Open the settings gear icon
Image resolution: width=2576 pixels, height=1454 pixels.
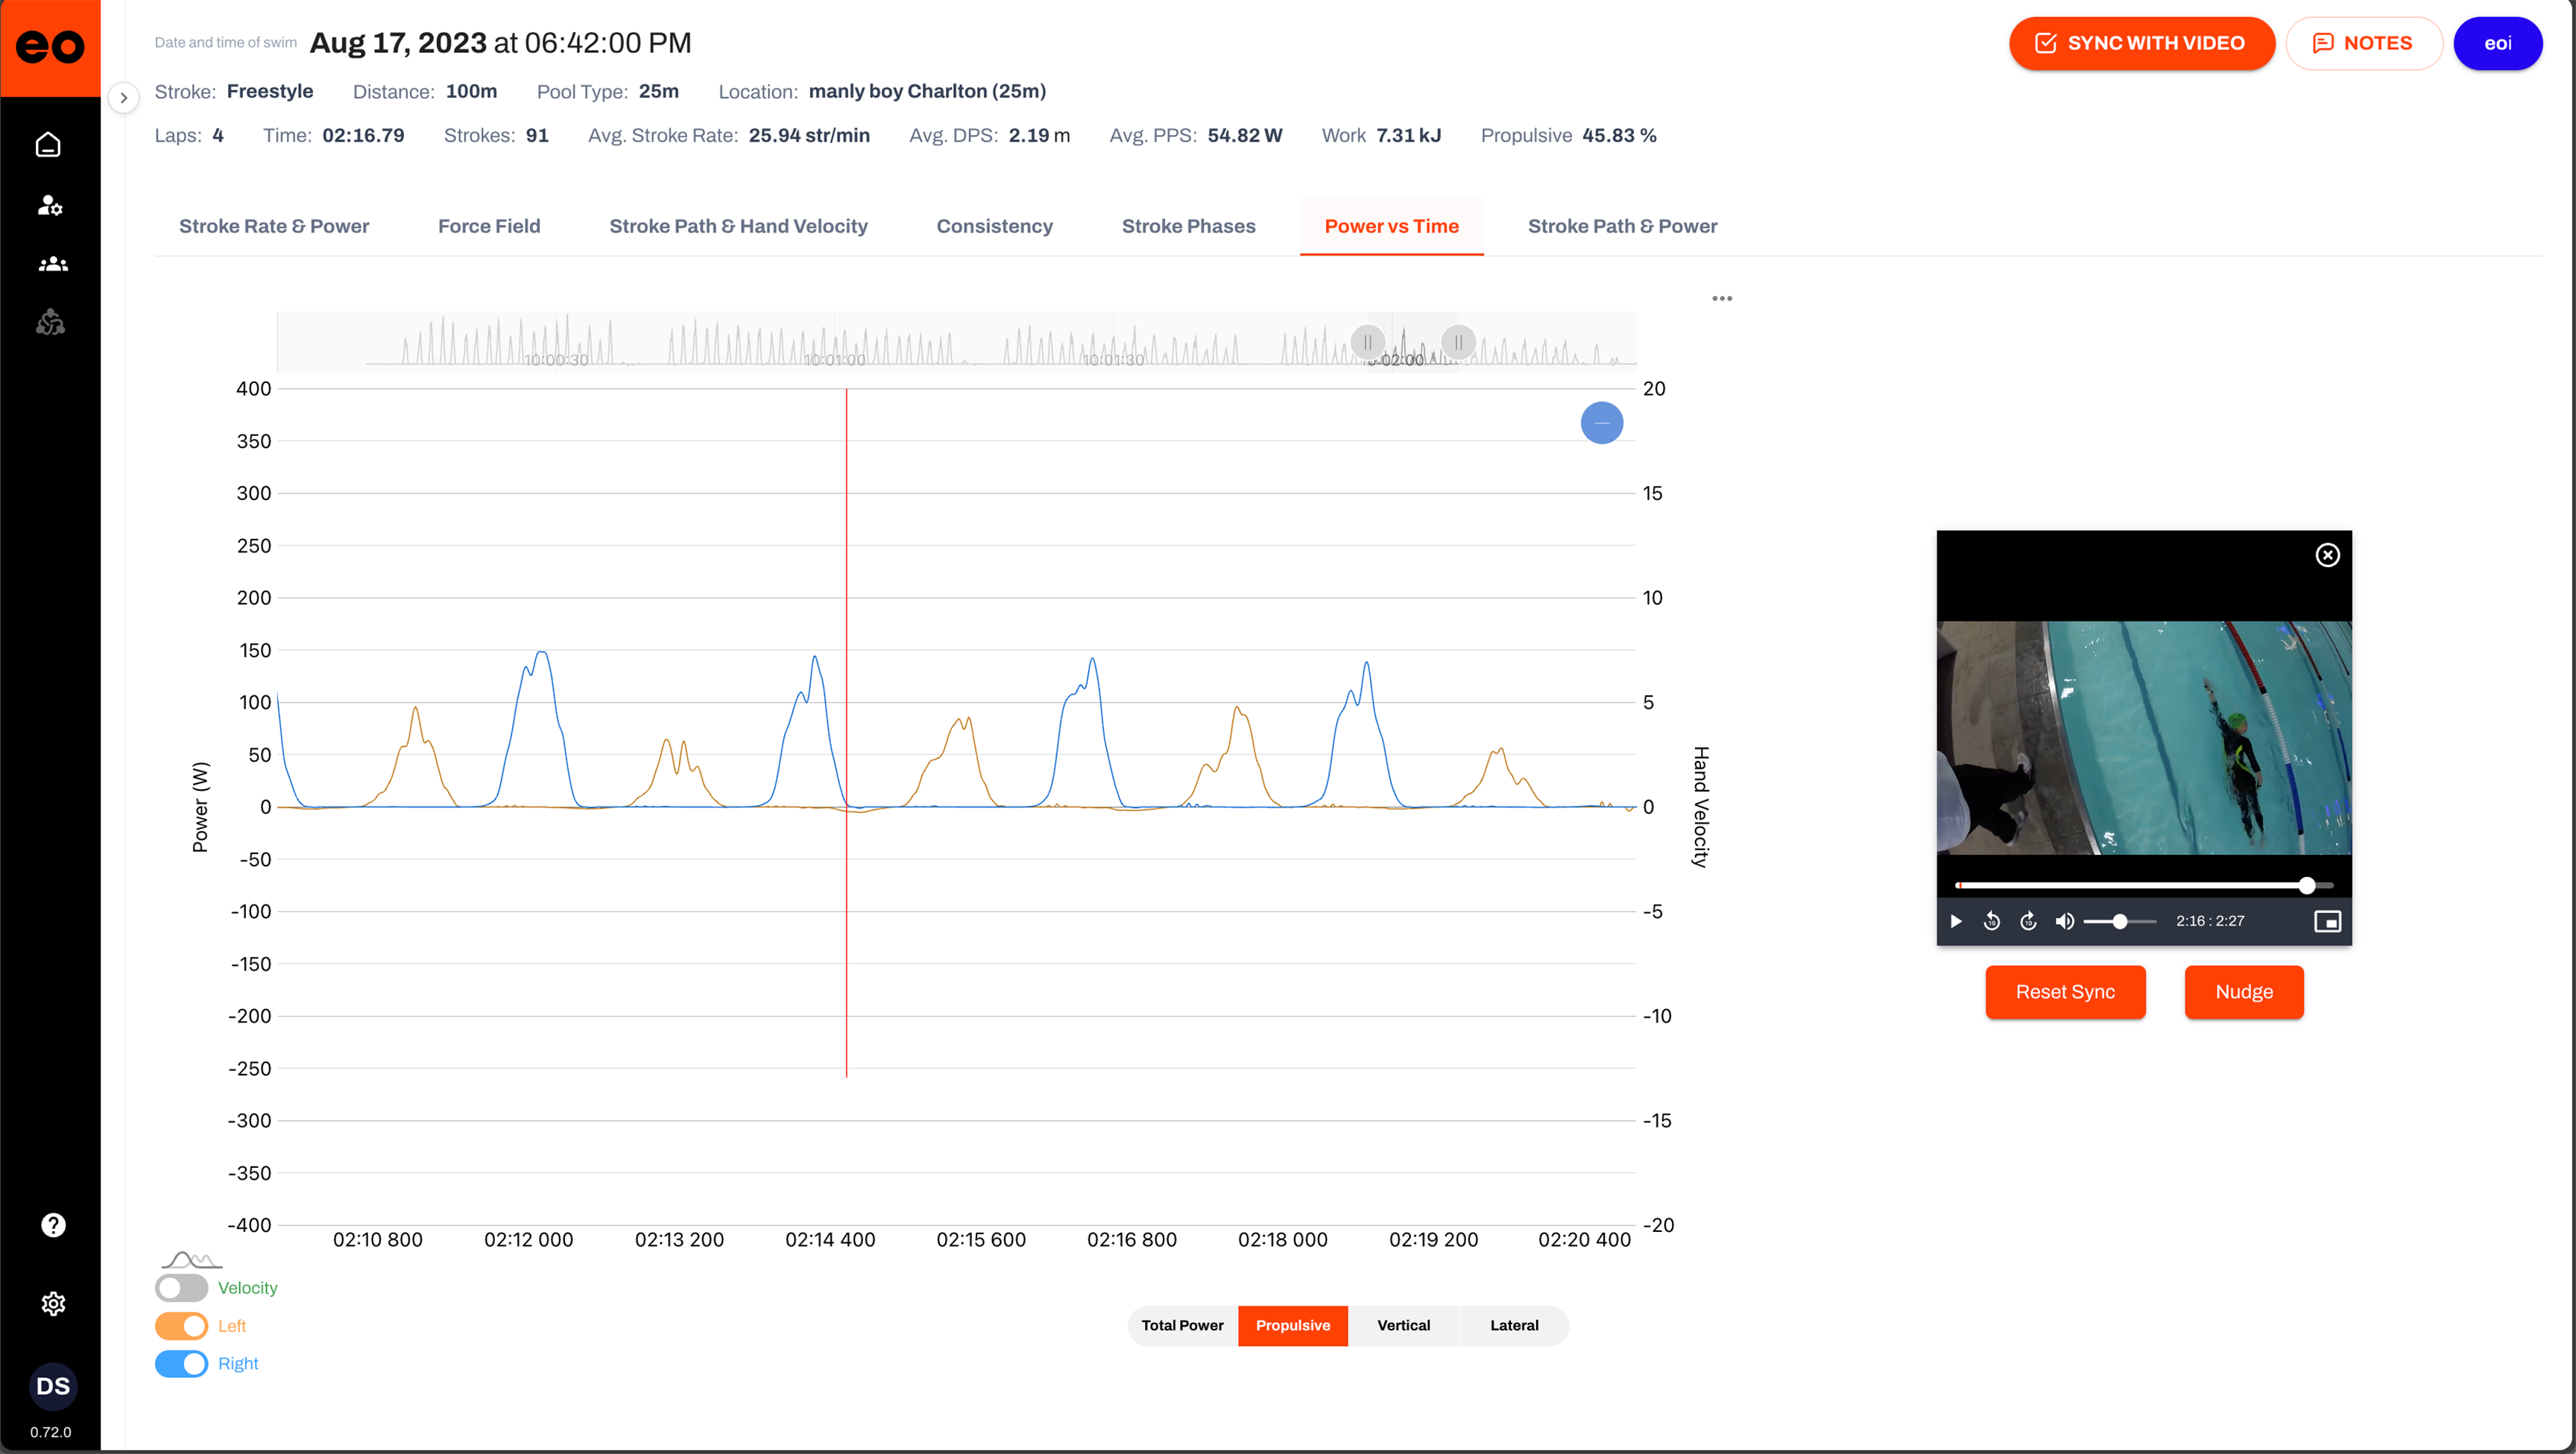53,1304
